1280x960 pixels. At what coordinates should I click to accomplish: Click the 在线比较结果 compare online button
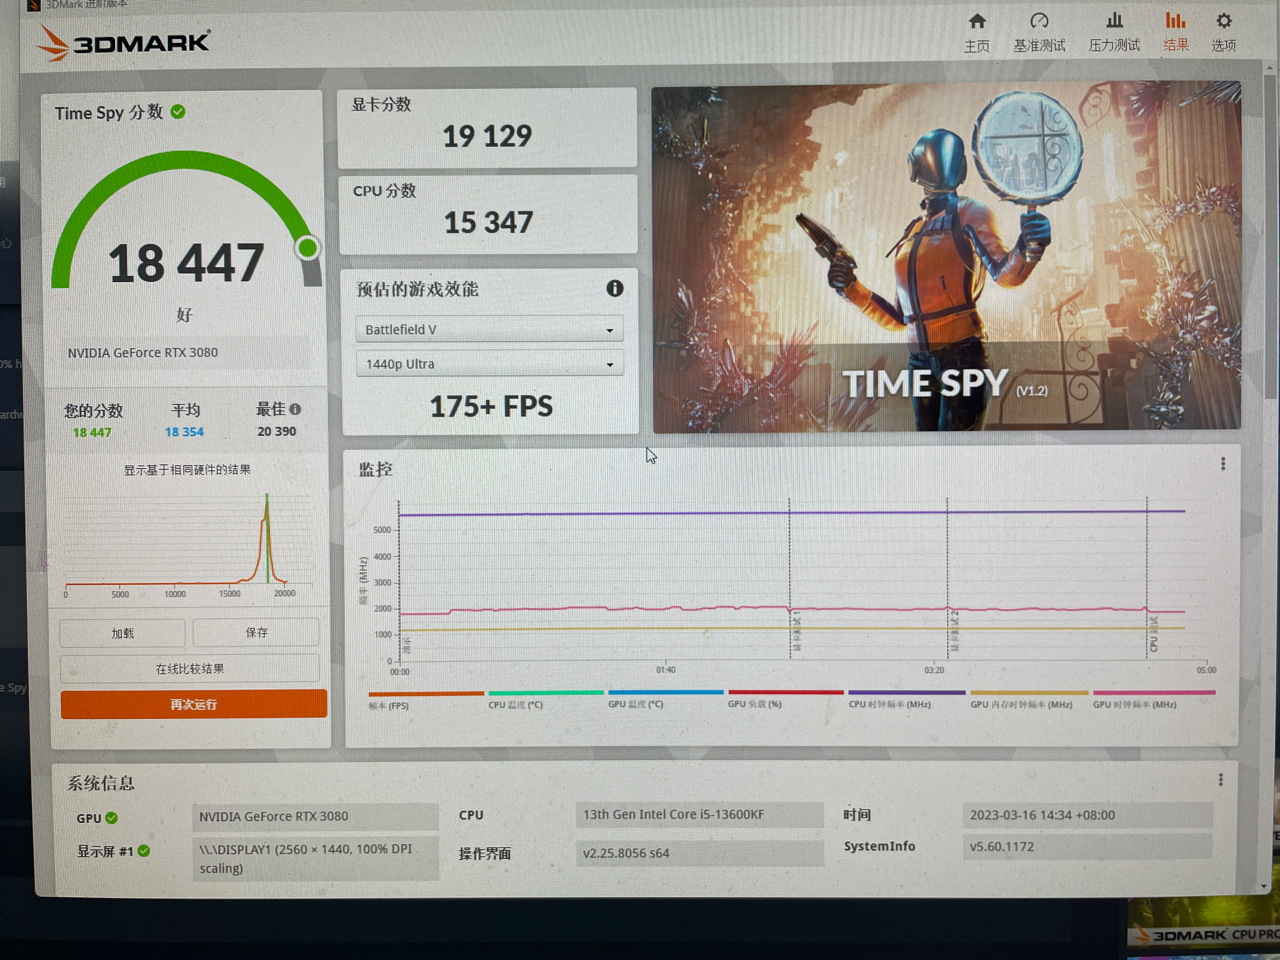189,668
